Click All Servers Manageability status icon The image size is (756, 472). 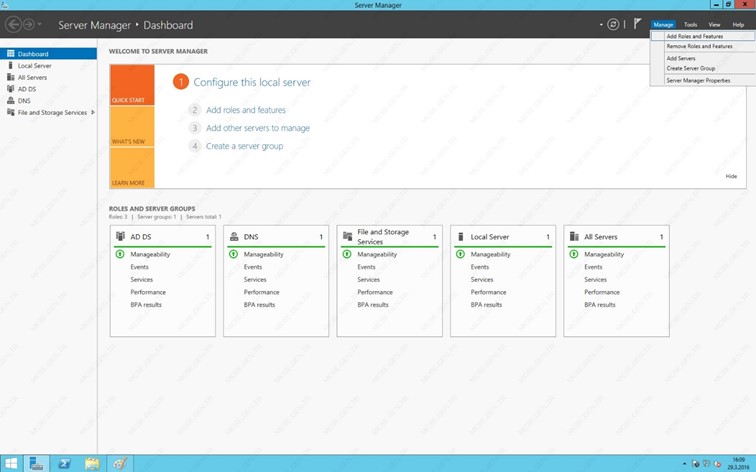tap(574, 254)
